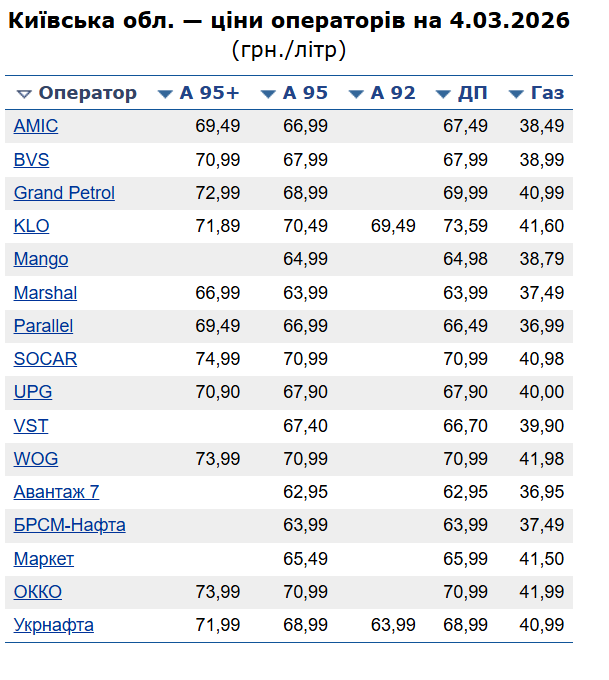Click the Укрнафта operator link
609x680 pixels.
pyautogui.click(x=54, y=625)
